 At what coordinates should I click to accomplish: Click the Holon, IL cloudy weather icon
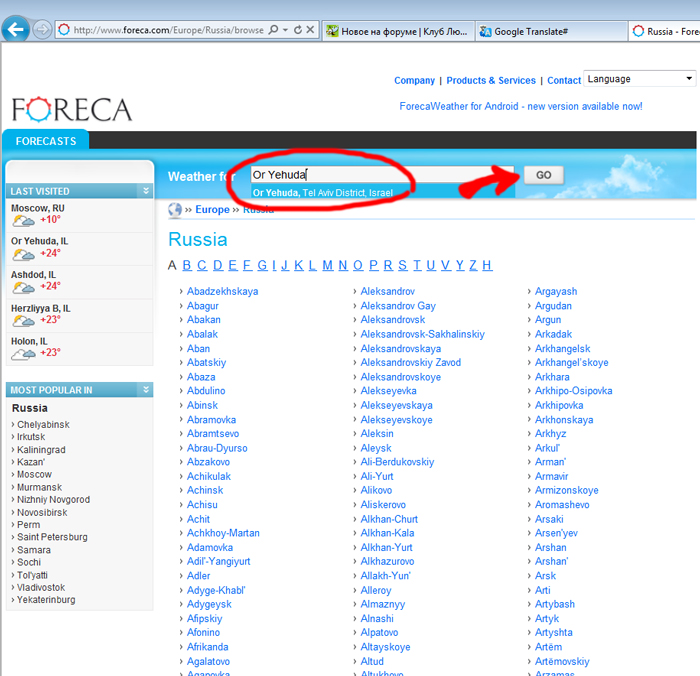(23, 353)
